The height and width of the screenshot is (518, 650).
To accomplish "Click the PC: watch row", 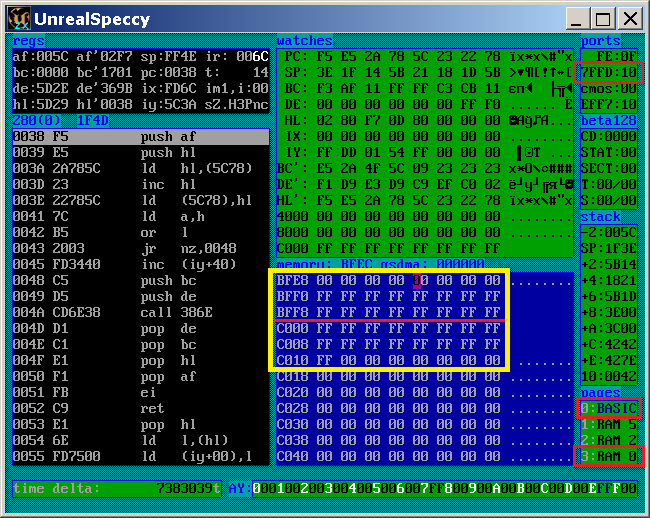I will (425, 57).
